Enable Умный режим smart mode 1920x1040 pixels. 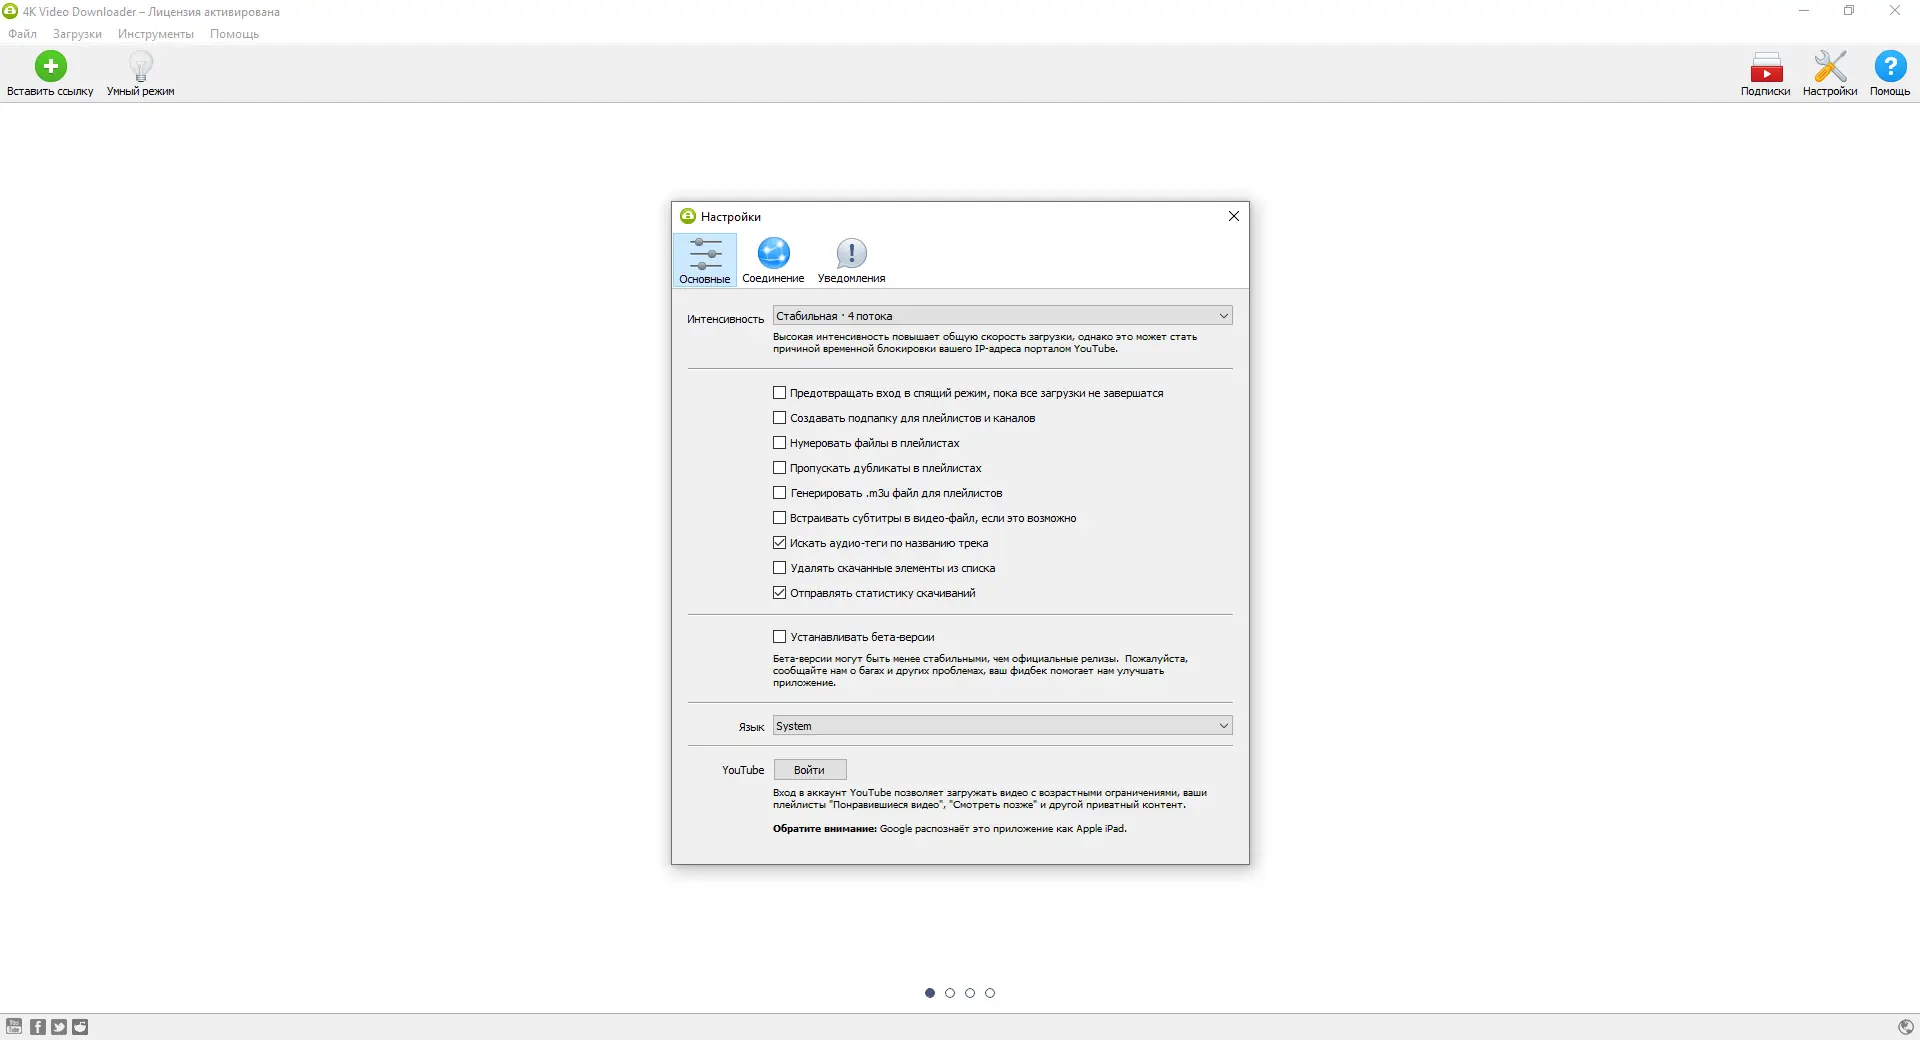(x=141, y=74)
